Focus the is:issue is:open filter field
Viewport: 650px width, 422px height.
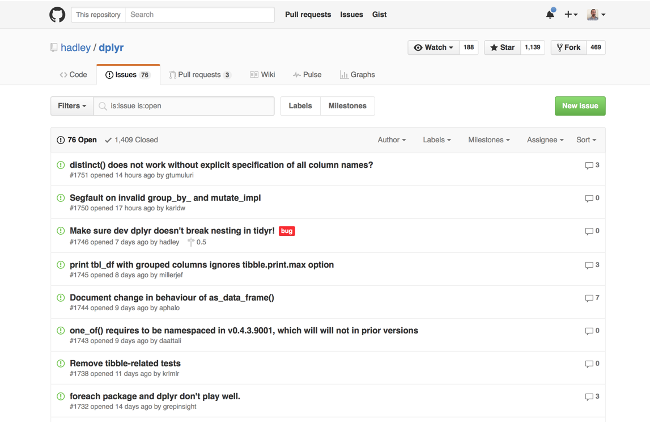[184, 106]
